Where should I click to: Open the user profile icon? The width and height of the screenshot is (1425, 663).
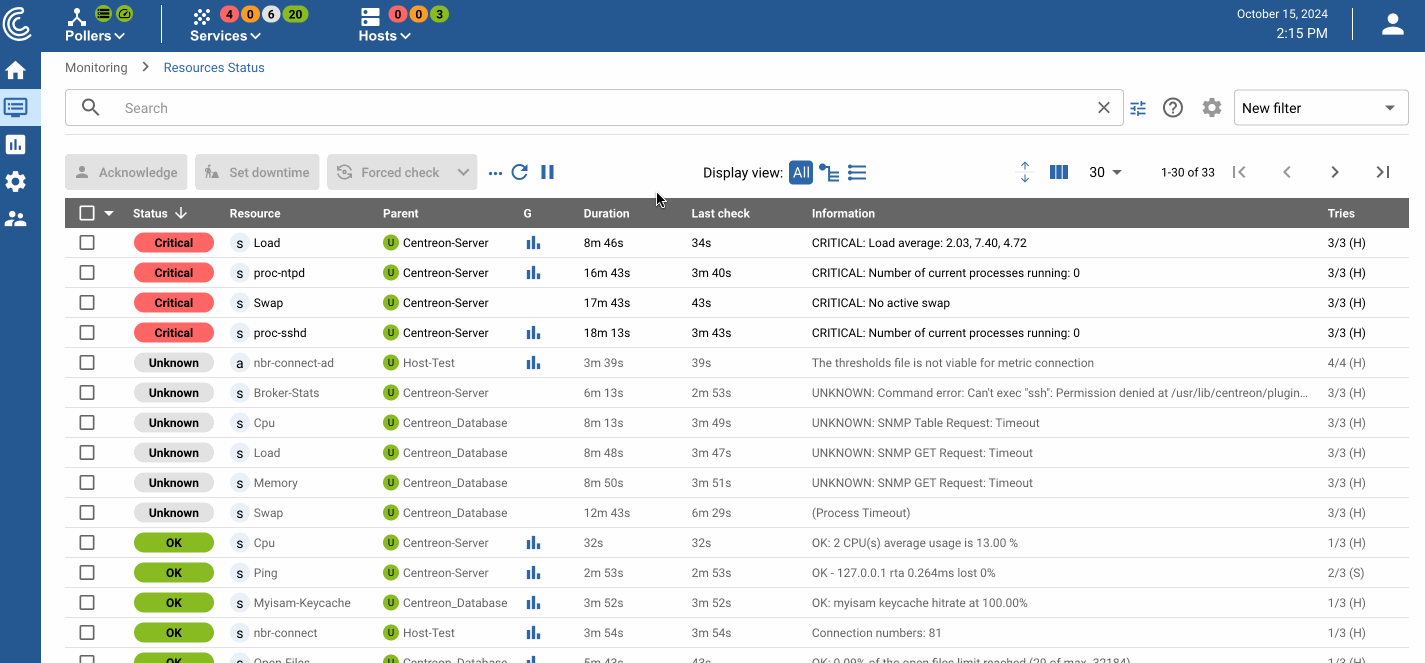click(1393, 25)
